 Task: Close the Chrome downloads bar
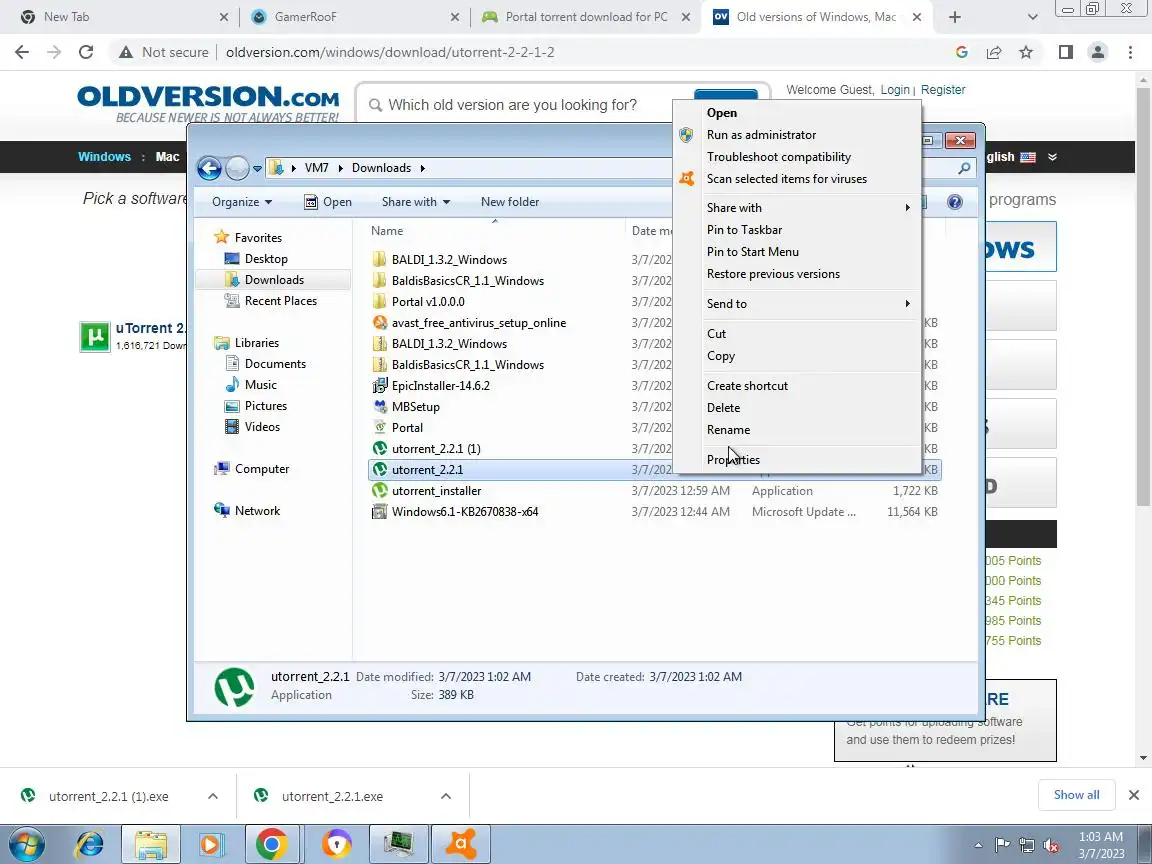click(x=1134, y=795)
